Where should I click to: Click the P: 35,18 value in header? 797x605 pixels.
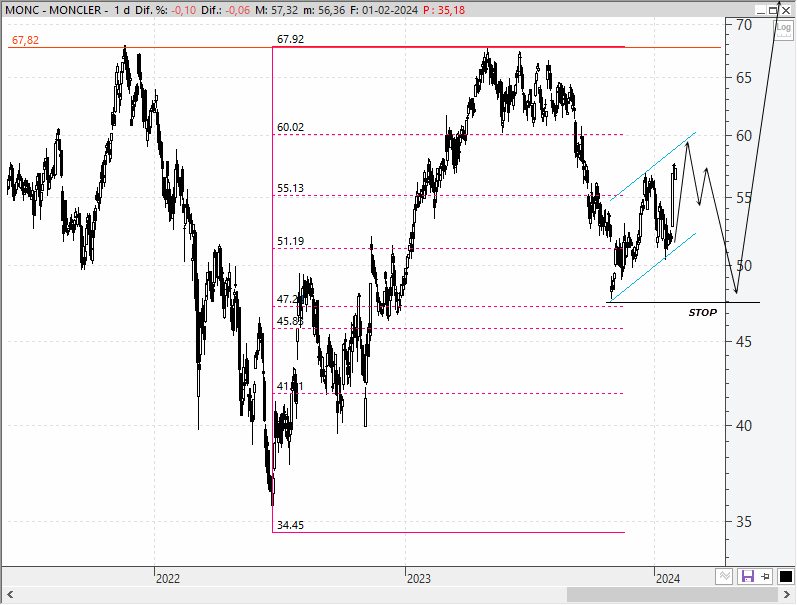[444, 10]
